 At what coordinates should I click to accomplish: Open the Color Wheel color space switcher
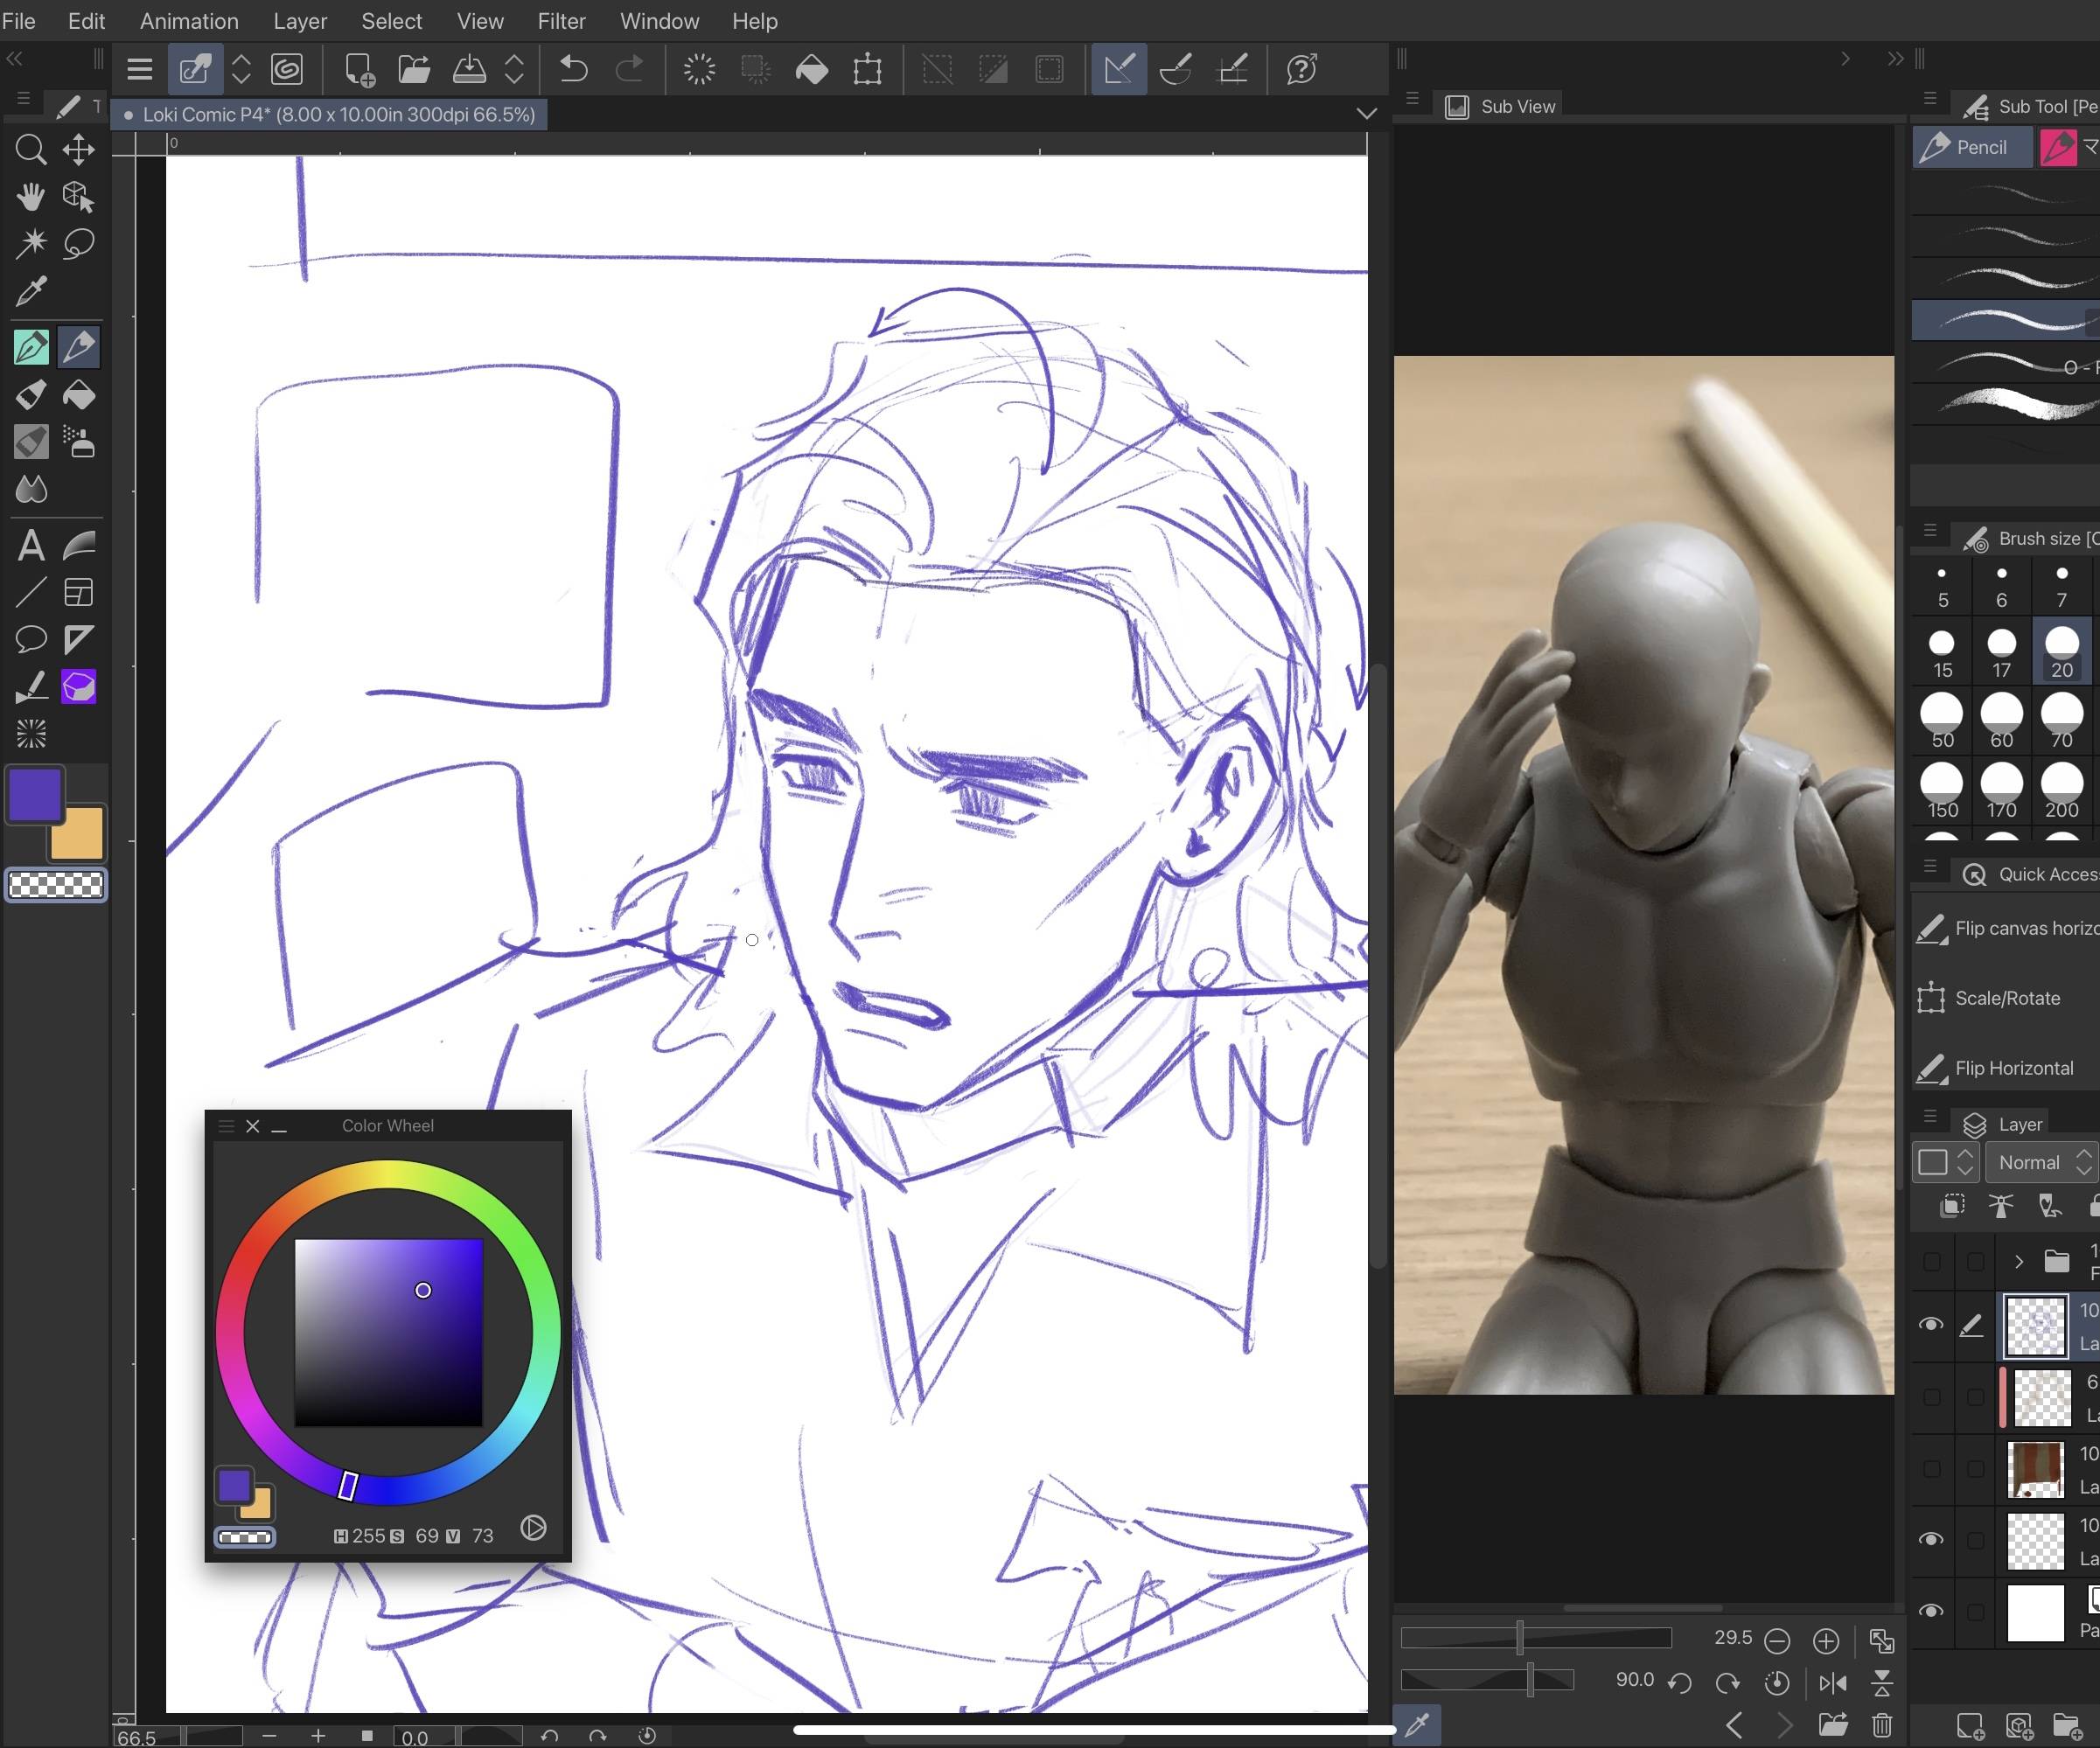click(533, 1527)
